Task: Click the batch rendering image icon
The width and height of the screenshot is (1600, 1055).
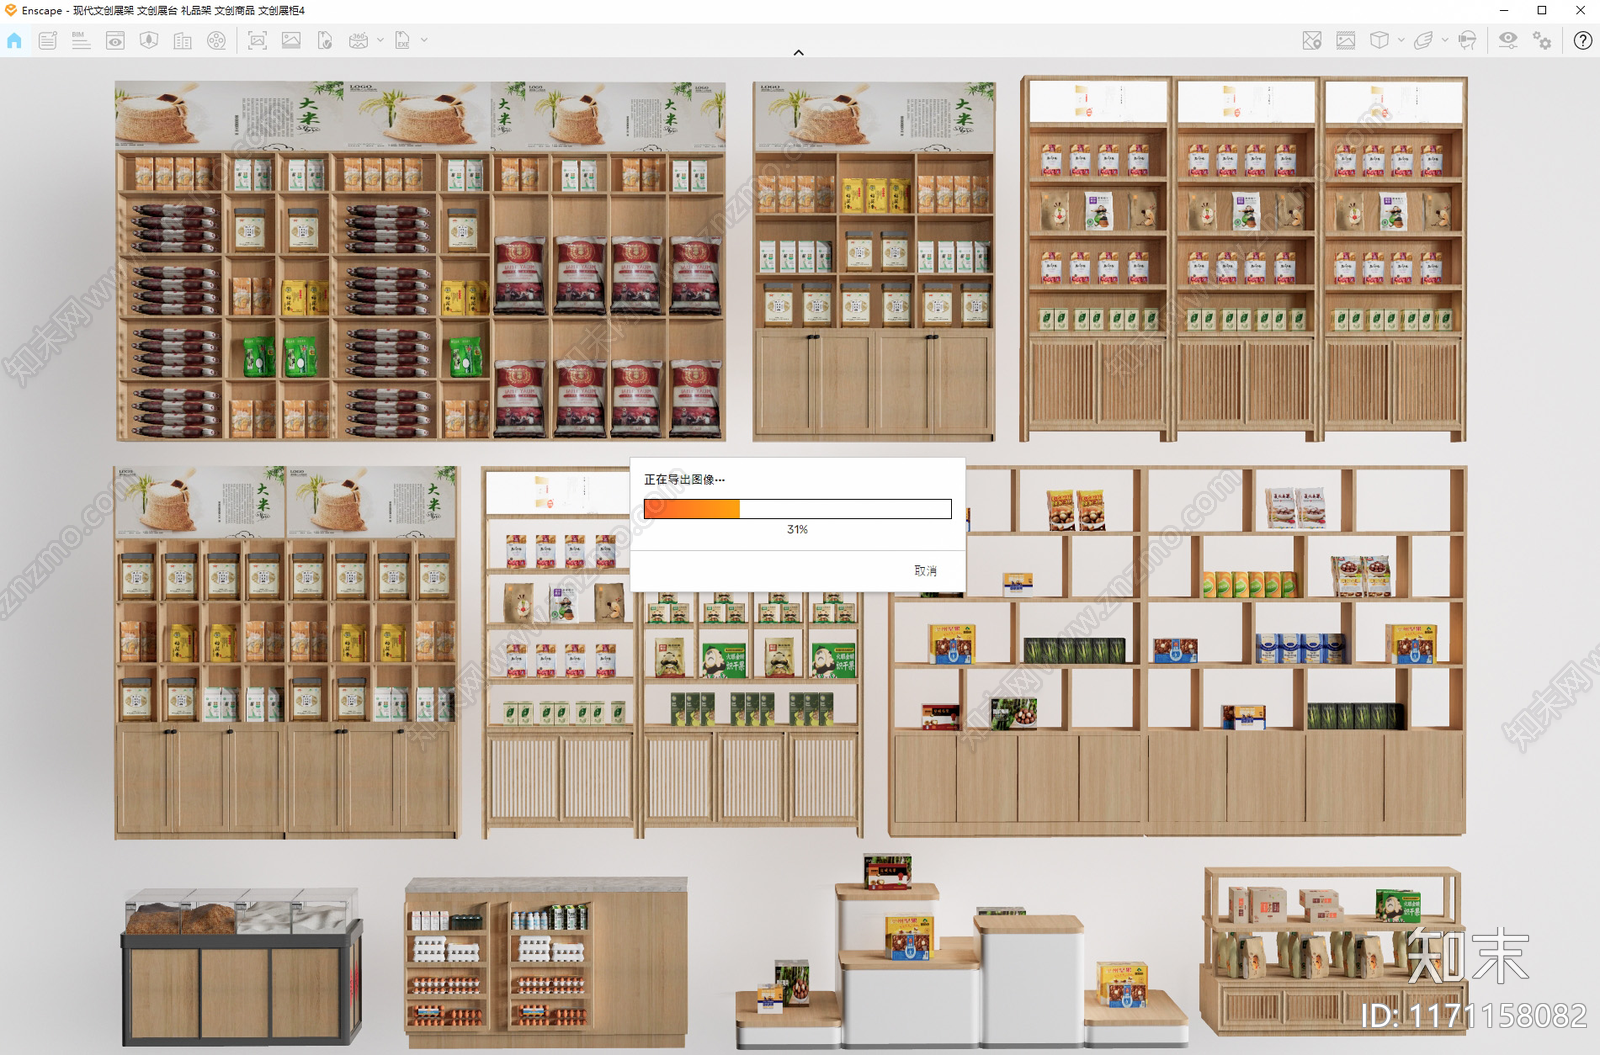Action: tap(291, 41)
